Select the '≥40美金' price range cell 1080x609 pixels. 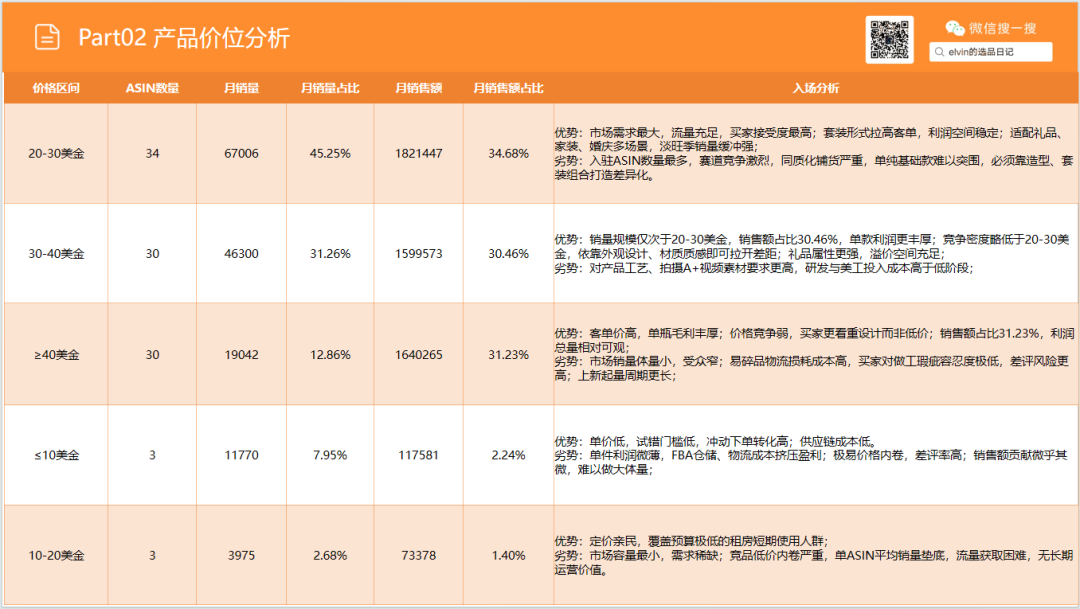(x=56, y=355)
